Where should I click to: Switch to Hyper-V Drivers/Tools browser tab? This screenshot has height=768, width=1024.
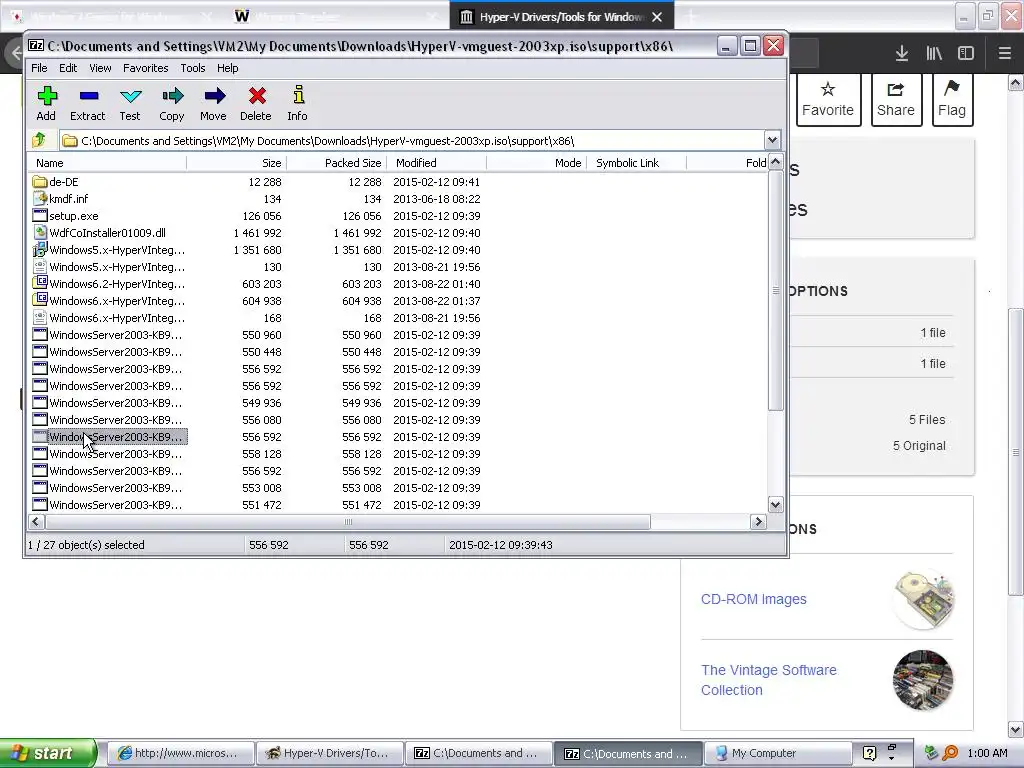[x=560, y=17]
